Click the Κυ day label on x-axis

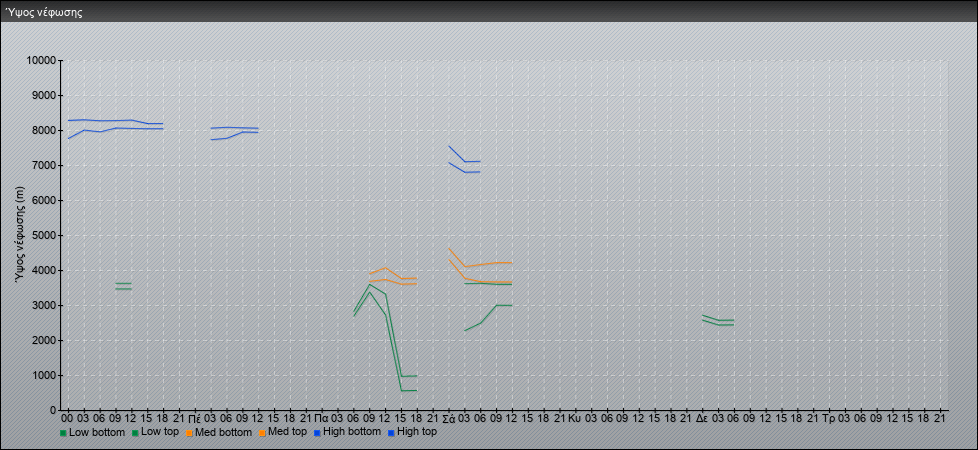(x=575, y=418)
